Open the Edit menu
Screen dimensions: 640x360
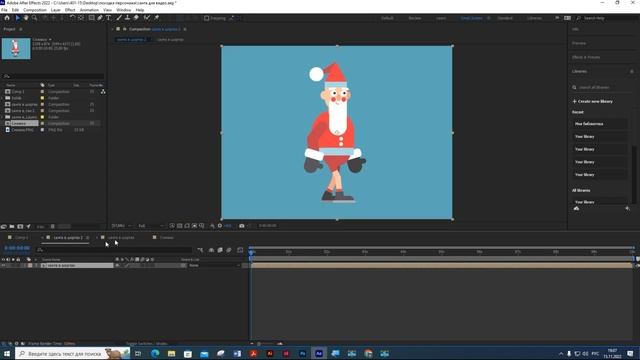pyautogui.click(x=15, y=10)
